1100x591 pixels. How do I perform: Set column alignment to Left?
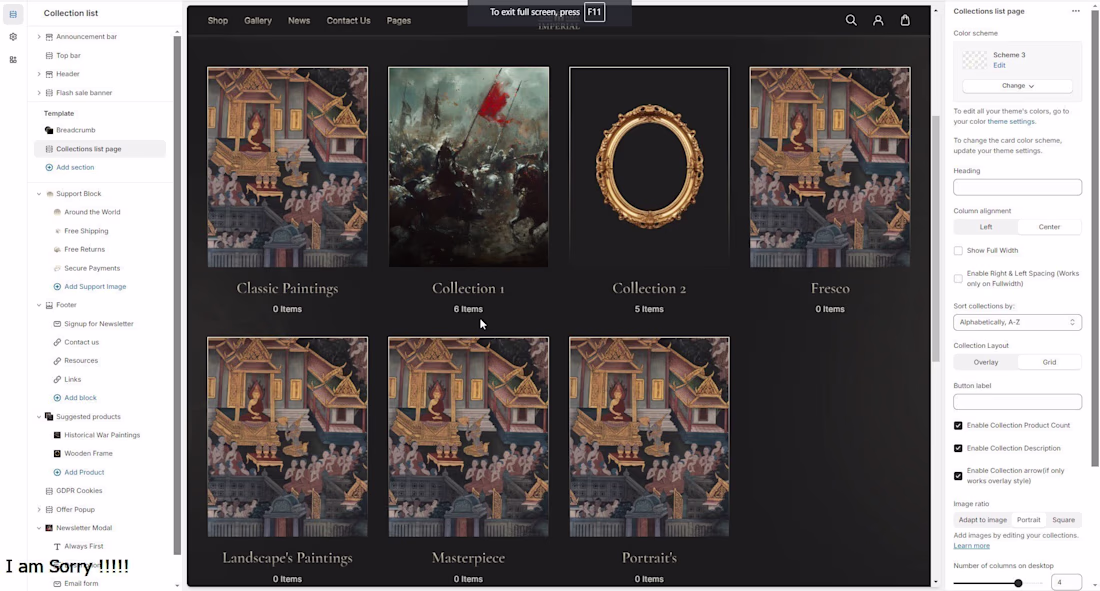point(986,227)
